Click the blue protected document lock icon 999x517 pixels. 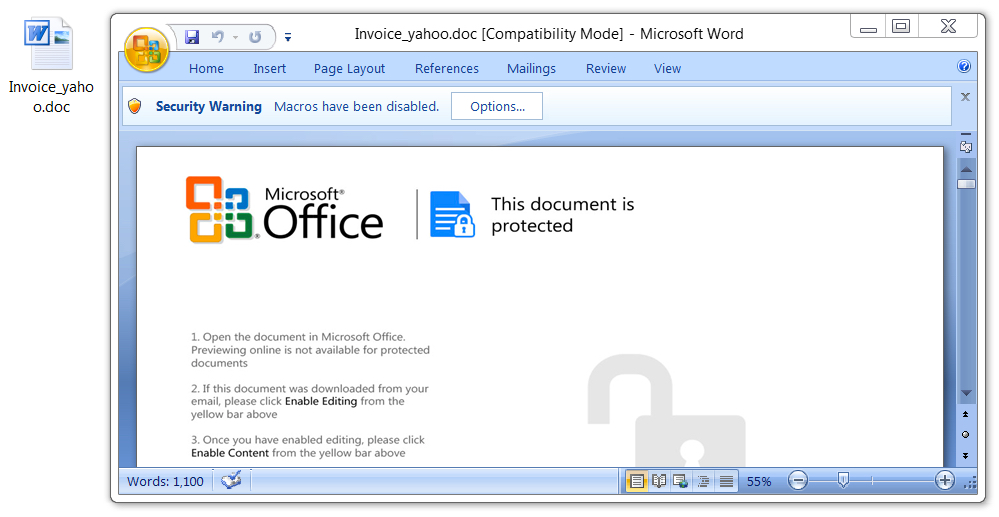point(452,214)
